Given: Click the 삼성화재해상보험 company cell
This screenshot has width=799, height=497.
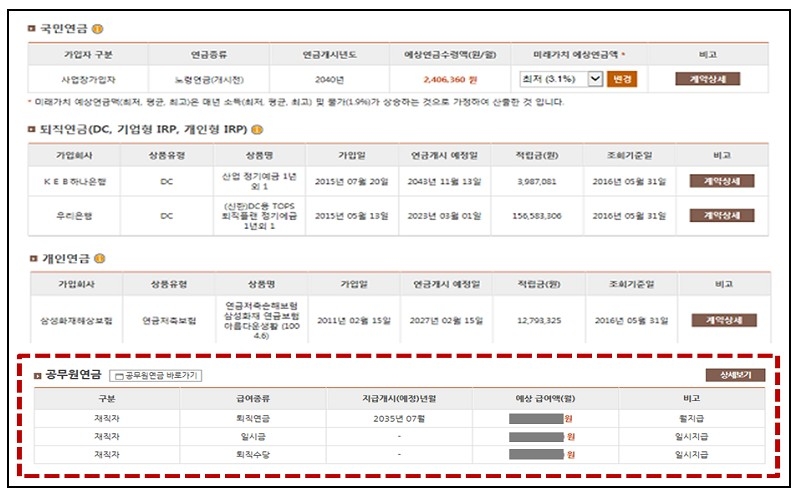Looking at the screenshot, I should tap(76, 321).
